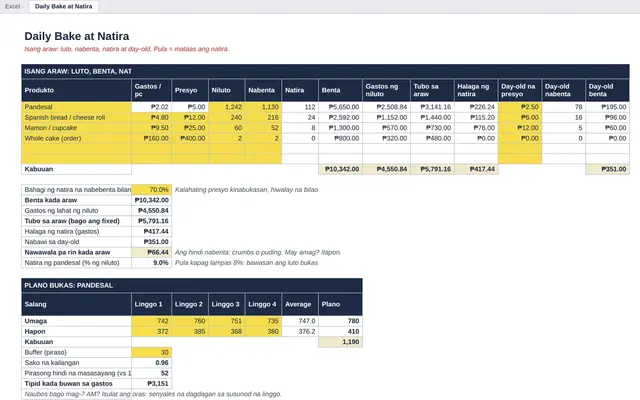Image resolution: width=640 pixels, height=400 pixels.
Task: Select the Daily Bake at Natira title
Action: pos(77,36)
